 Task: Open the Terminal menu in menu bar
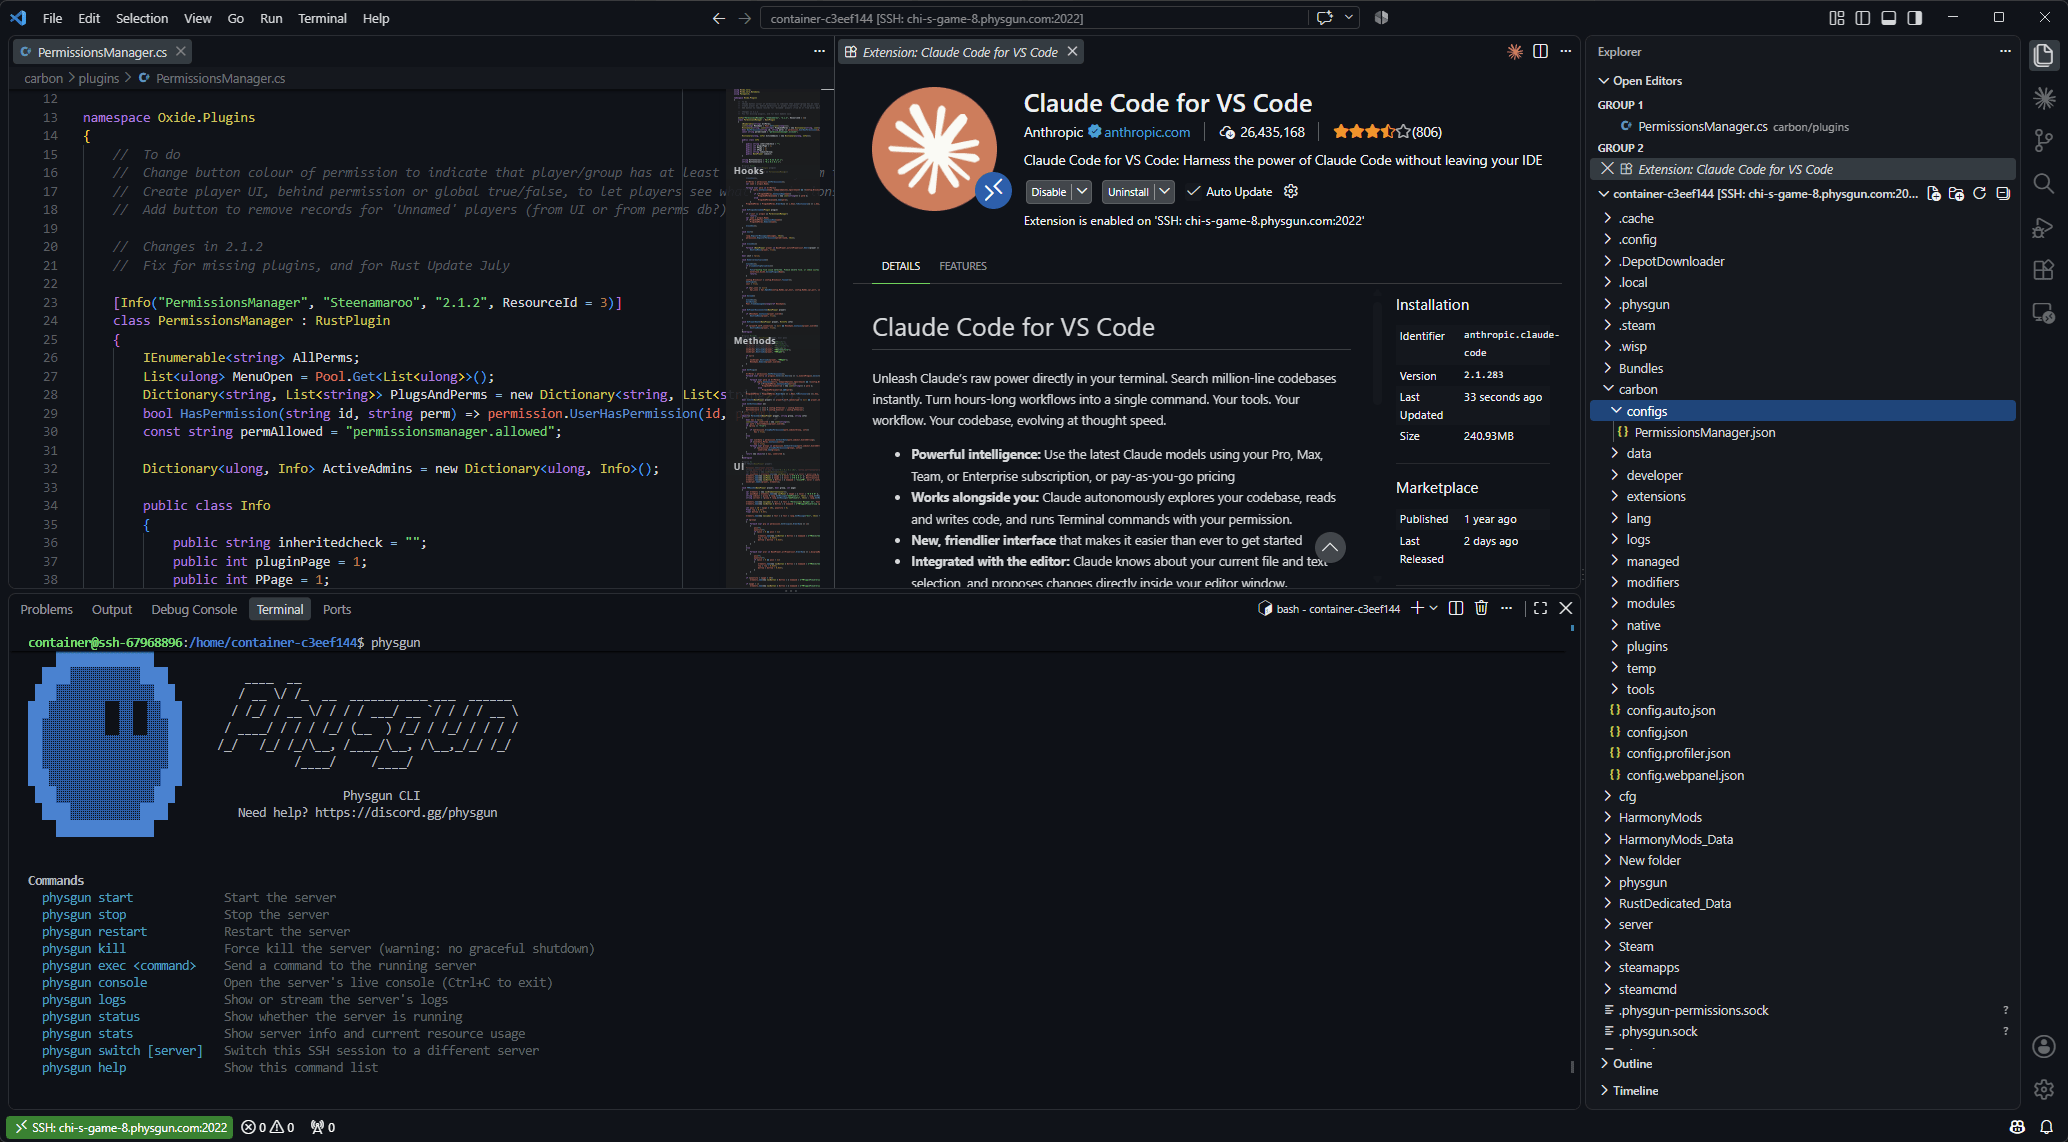click(x=322, y=18)
